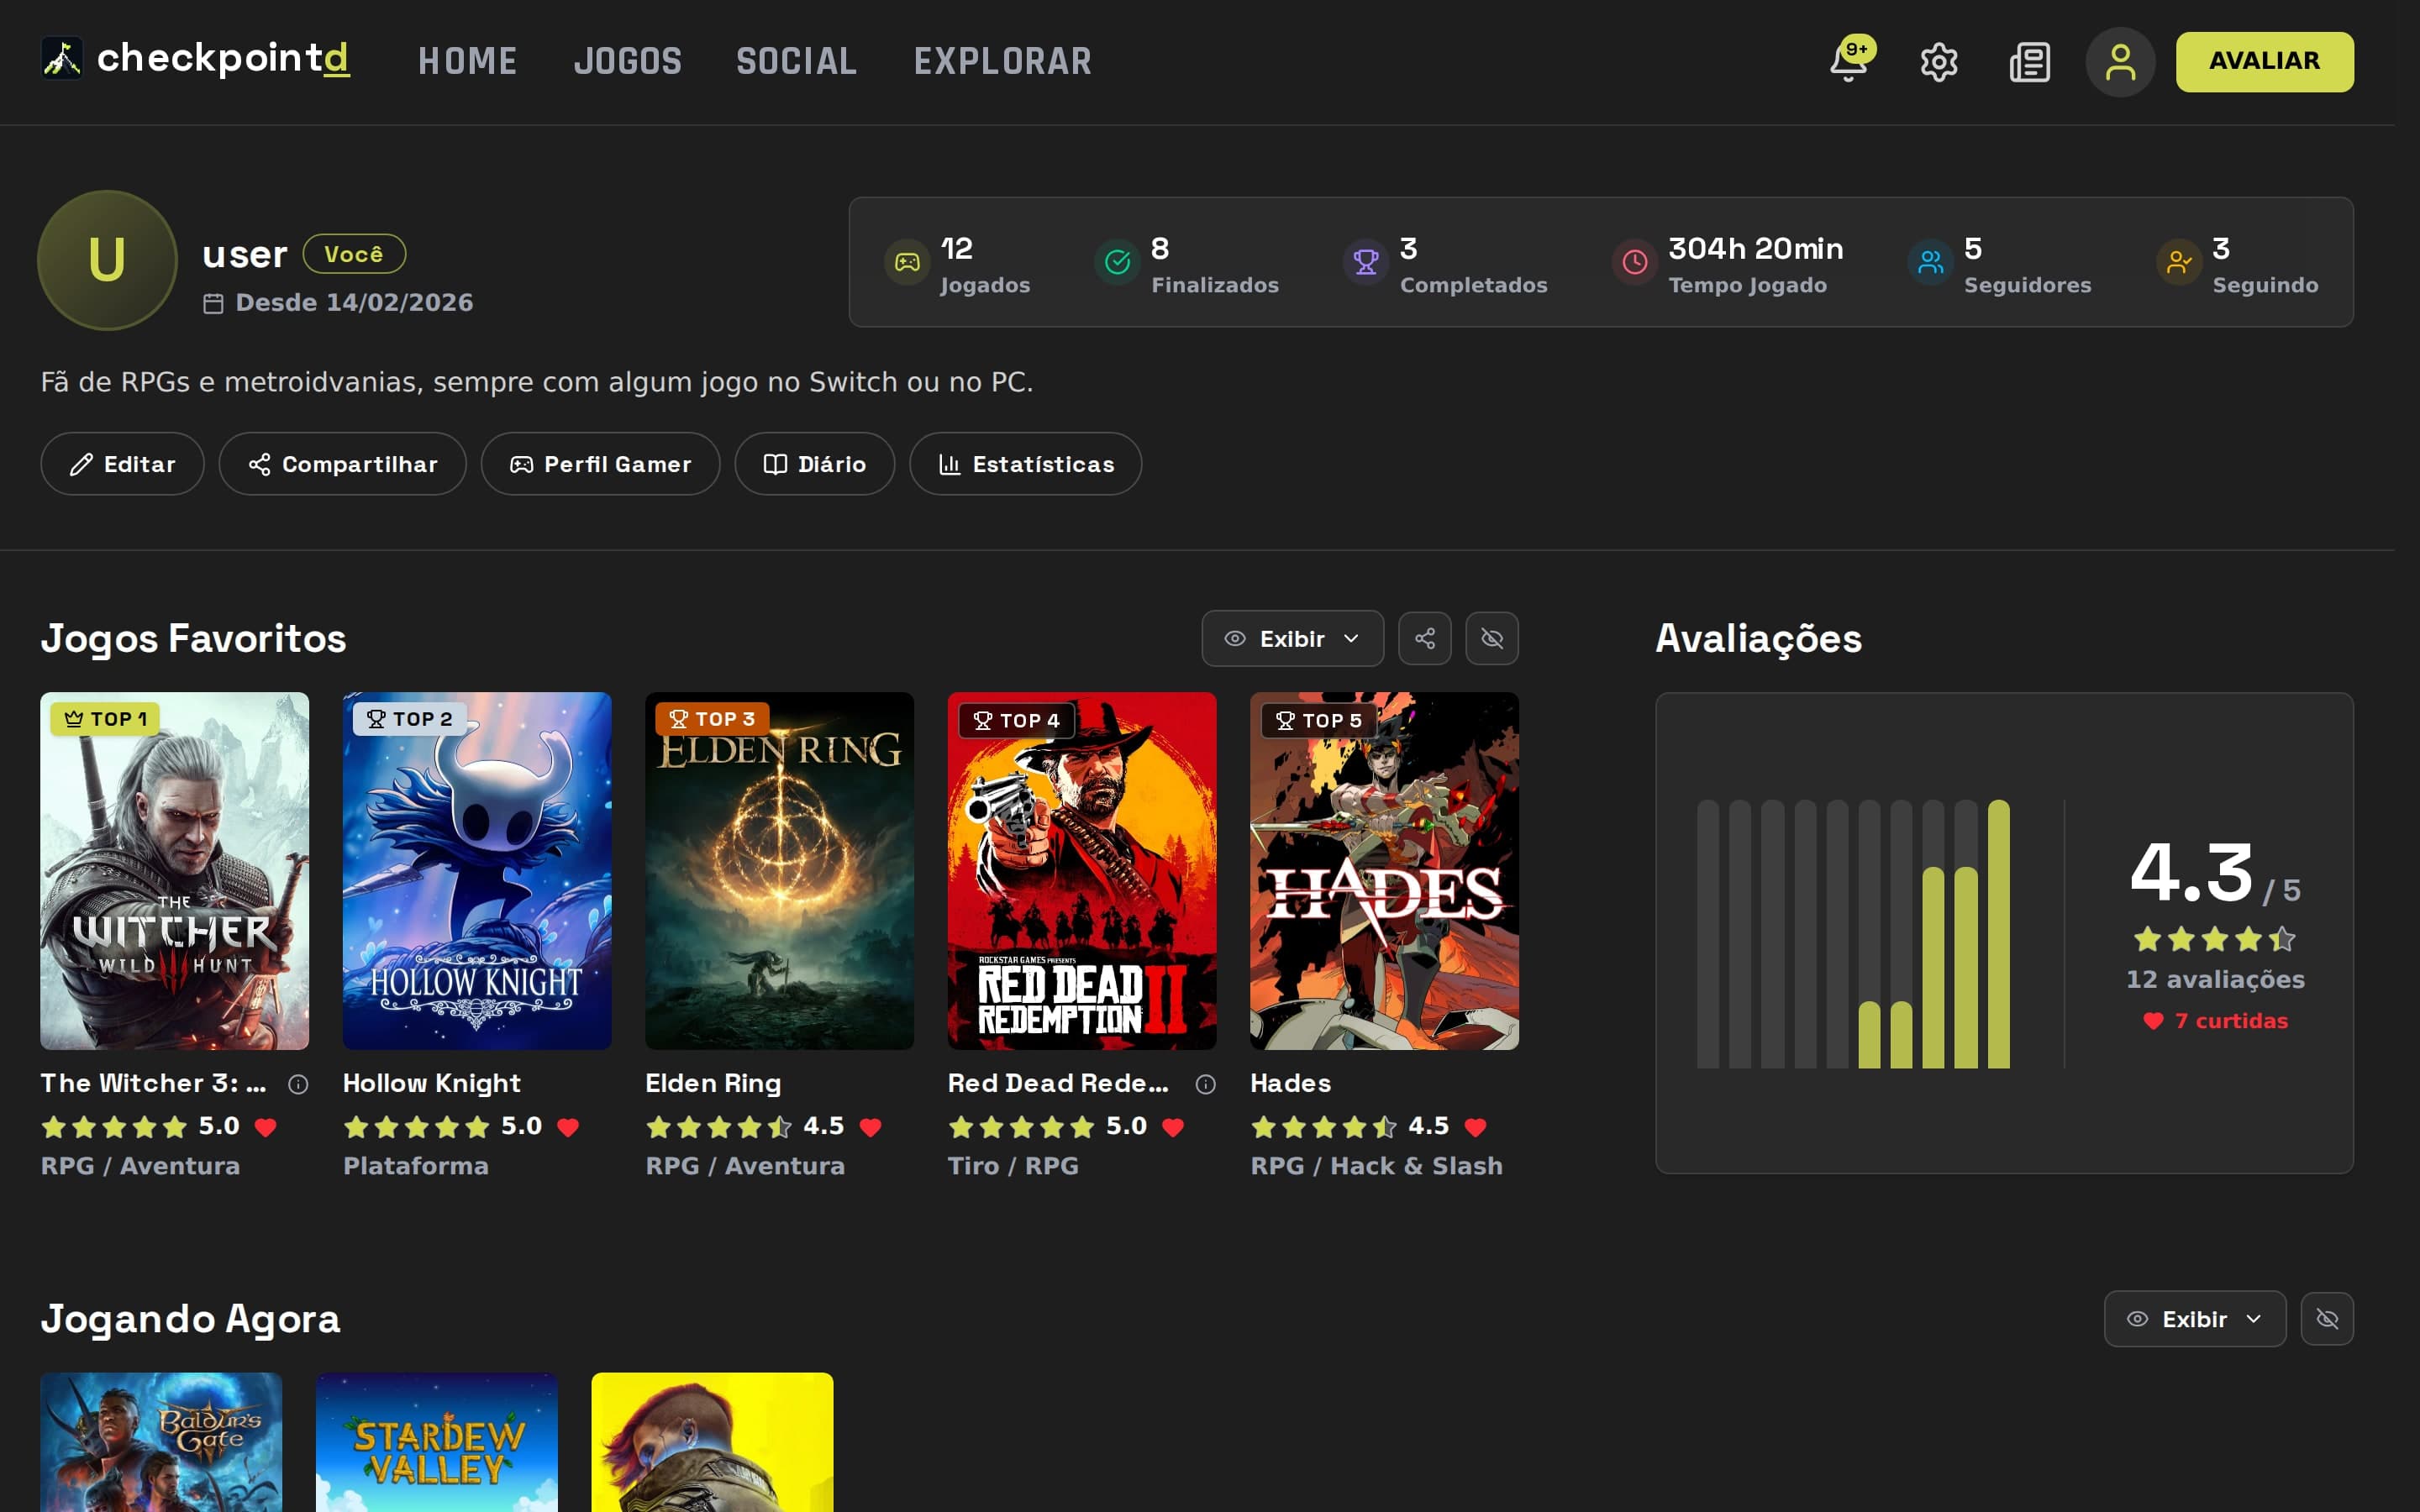Screen dimensions: 2420x1512
Task: Share the Jogos Favoritos section
Action: pyautogui.click(x=1425, y=638)
